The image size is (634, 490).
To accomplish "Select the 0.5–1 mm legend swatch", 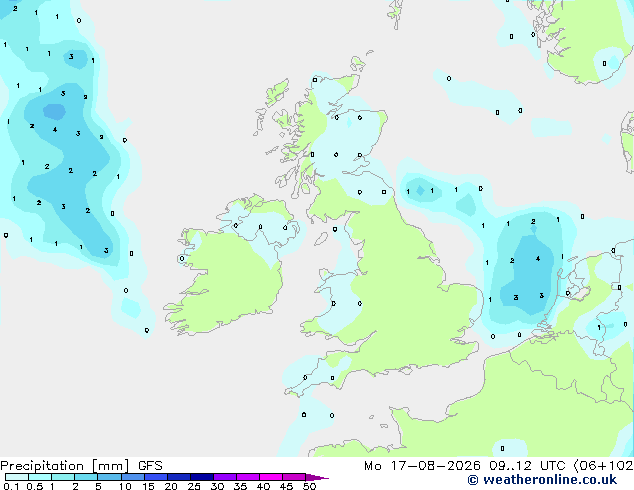I will click(x=40, y=477).
